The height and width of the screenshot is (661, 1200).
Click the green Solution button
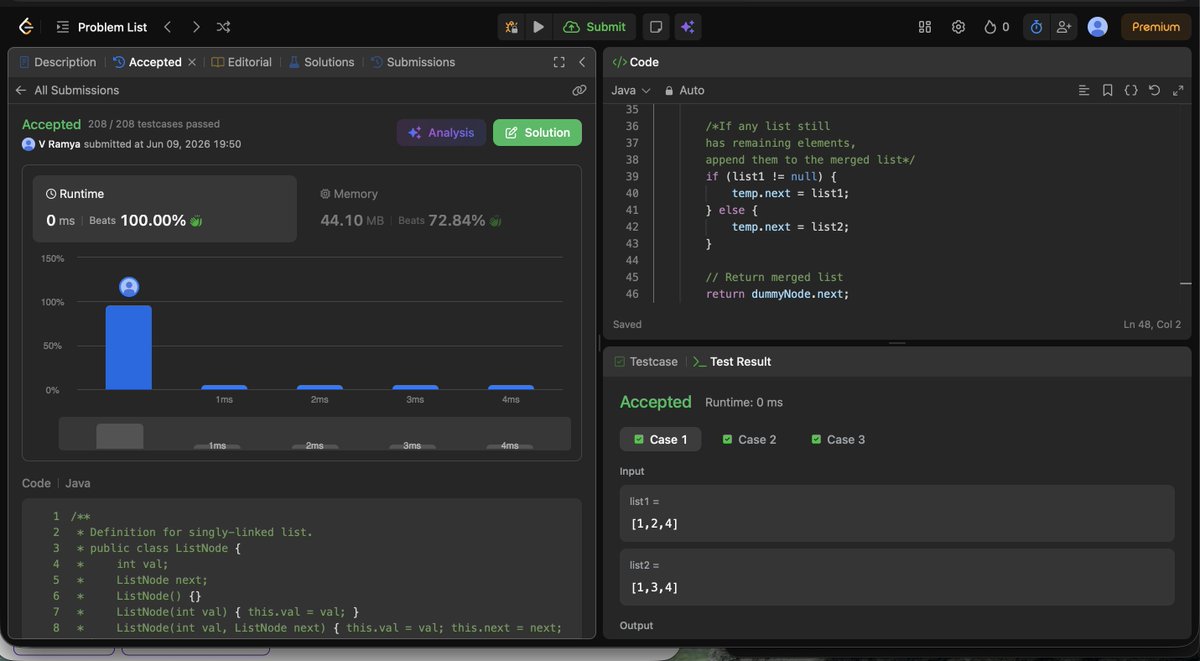pos(537,132)
